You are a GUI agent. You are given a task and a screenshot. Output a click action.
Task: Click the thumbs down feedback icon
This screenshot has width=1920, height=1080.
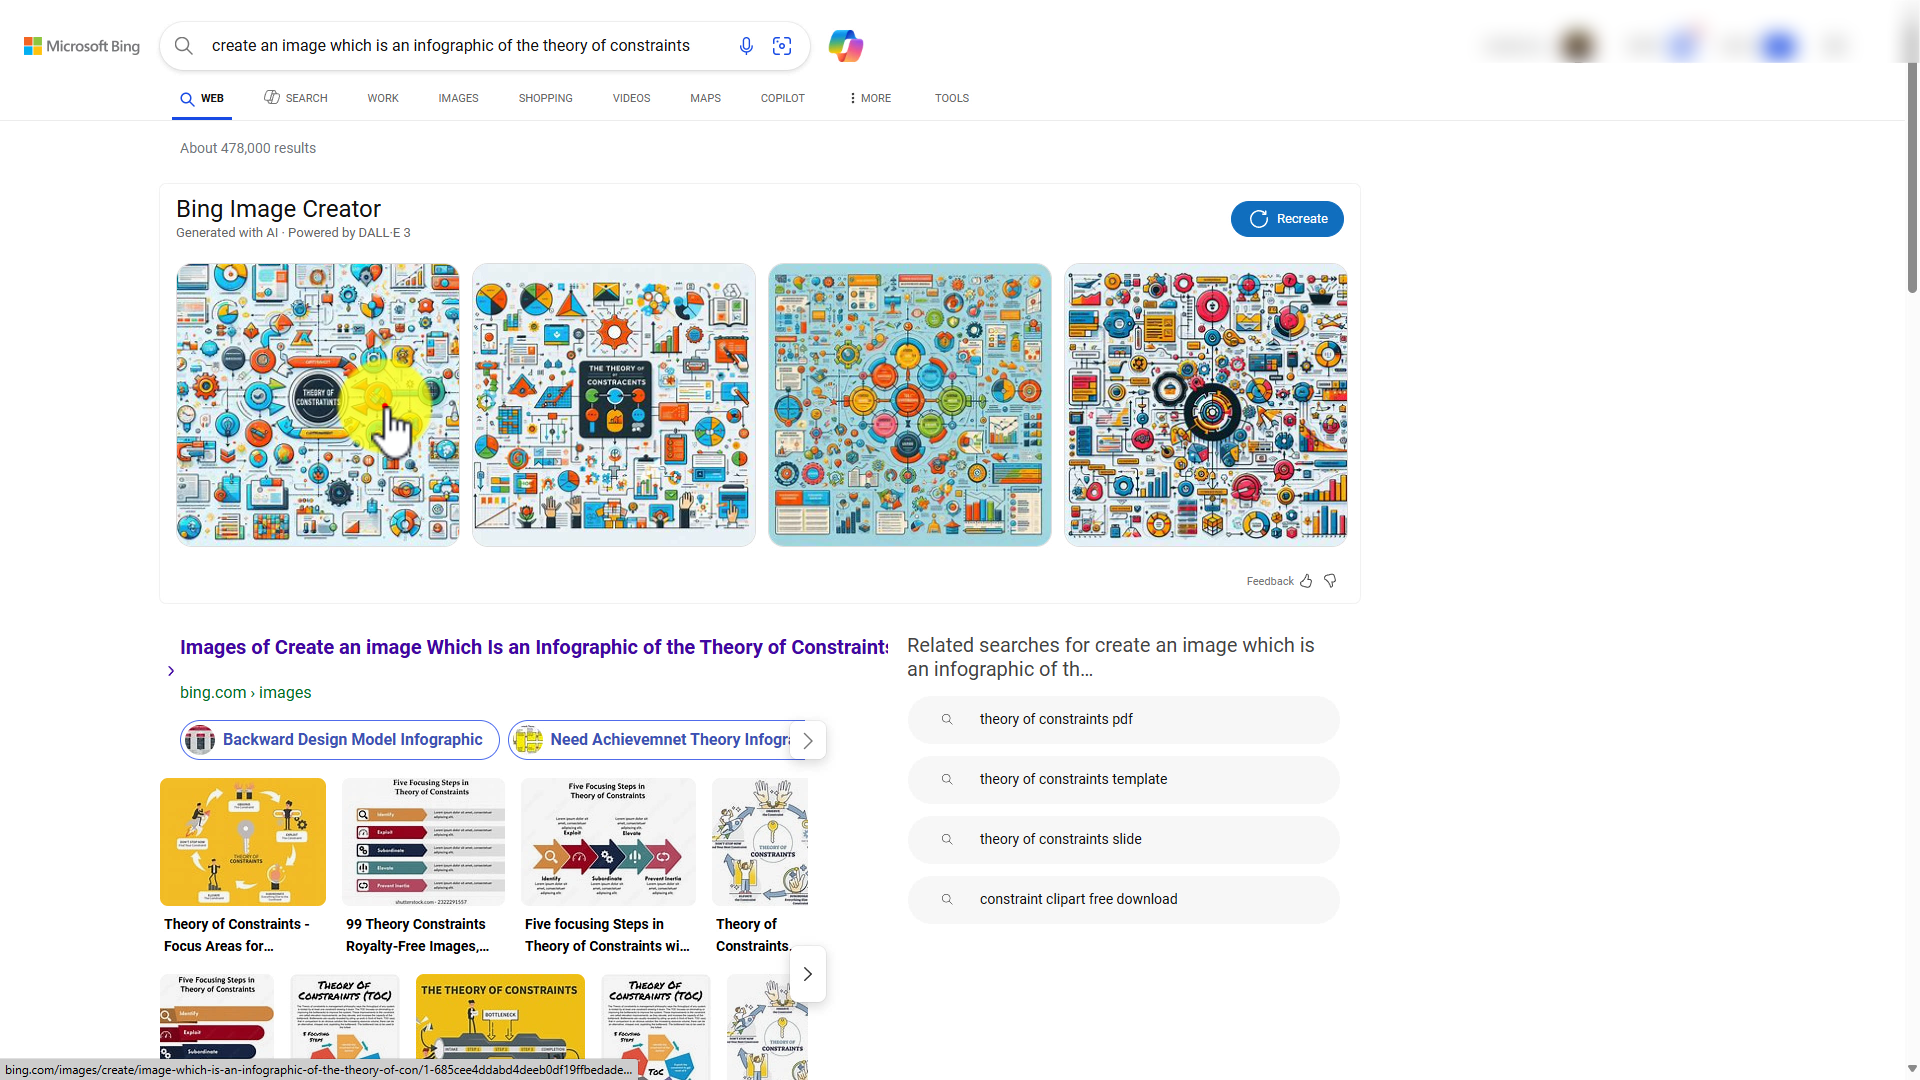tap(1330, 581)
